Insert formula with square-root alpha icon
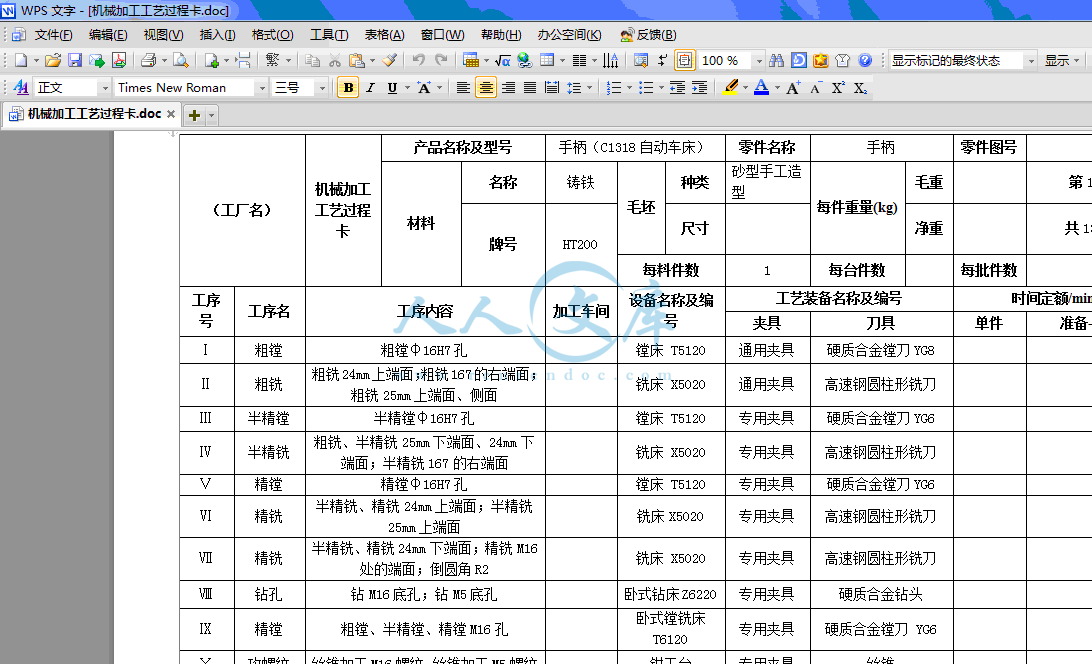 (x=503, y=61)
